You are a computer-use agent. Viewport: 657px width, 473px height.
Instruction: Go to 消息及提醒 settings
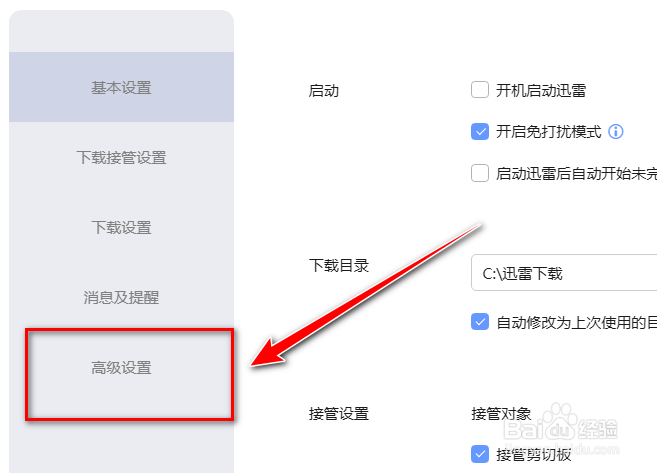coord(122,297)
